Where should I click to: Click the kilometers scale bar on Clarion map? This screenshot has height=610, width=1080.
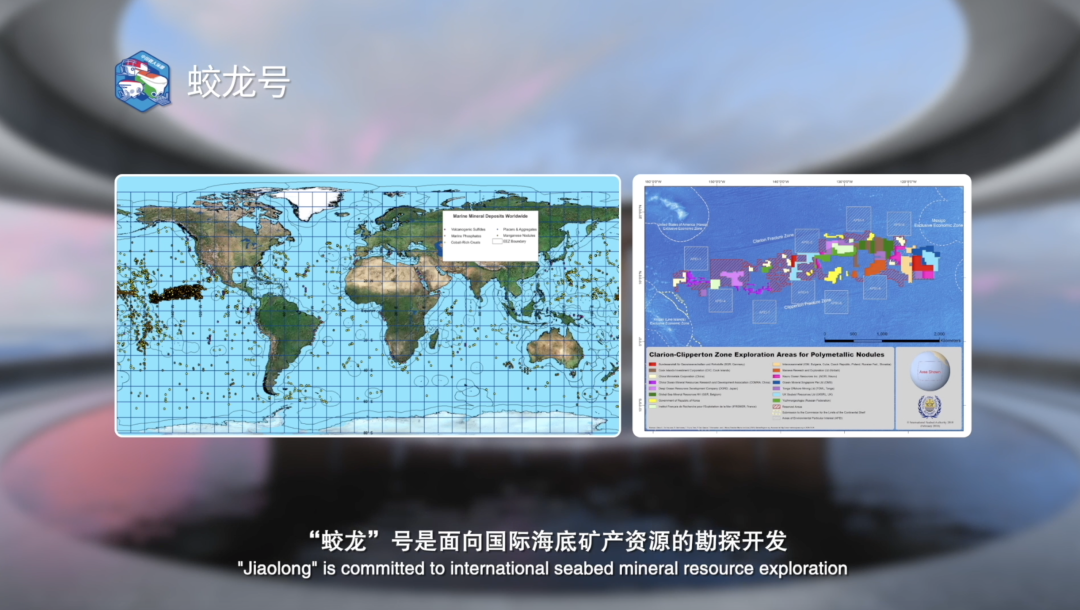point(884,340)
